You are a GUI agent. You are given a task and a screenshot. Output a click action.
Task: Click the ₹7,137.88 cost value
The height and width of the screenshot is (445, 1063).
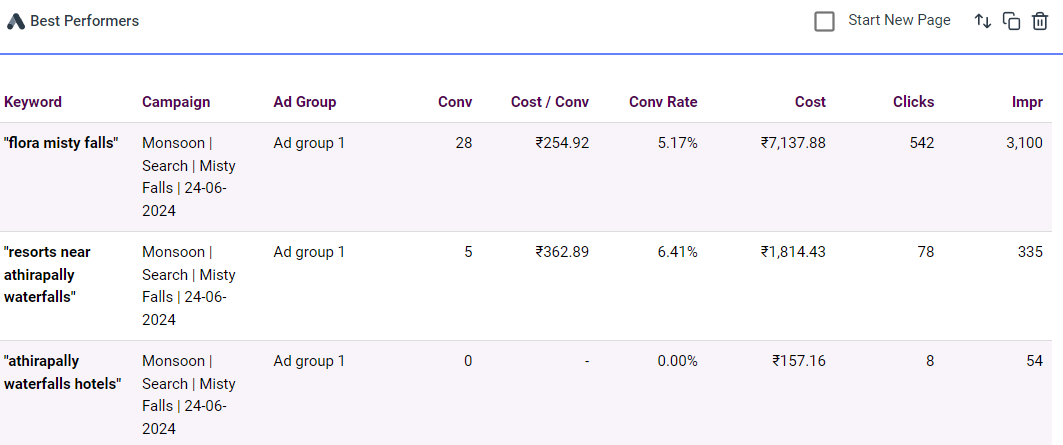tap(793, 143)
